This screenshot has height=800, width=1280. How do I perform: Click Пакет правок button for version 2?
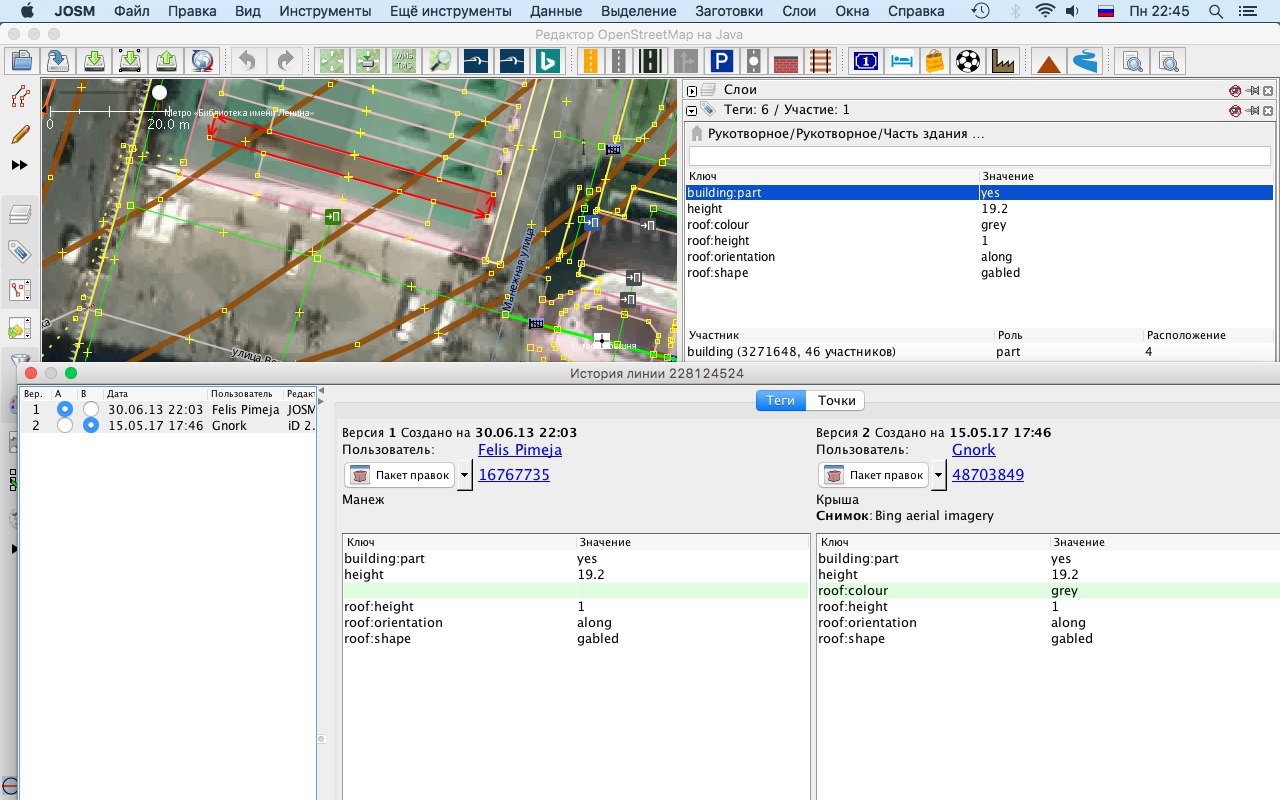click(x=874, y=475)
